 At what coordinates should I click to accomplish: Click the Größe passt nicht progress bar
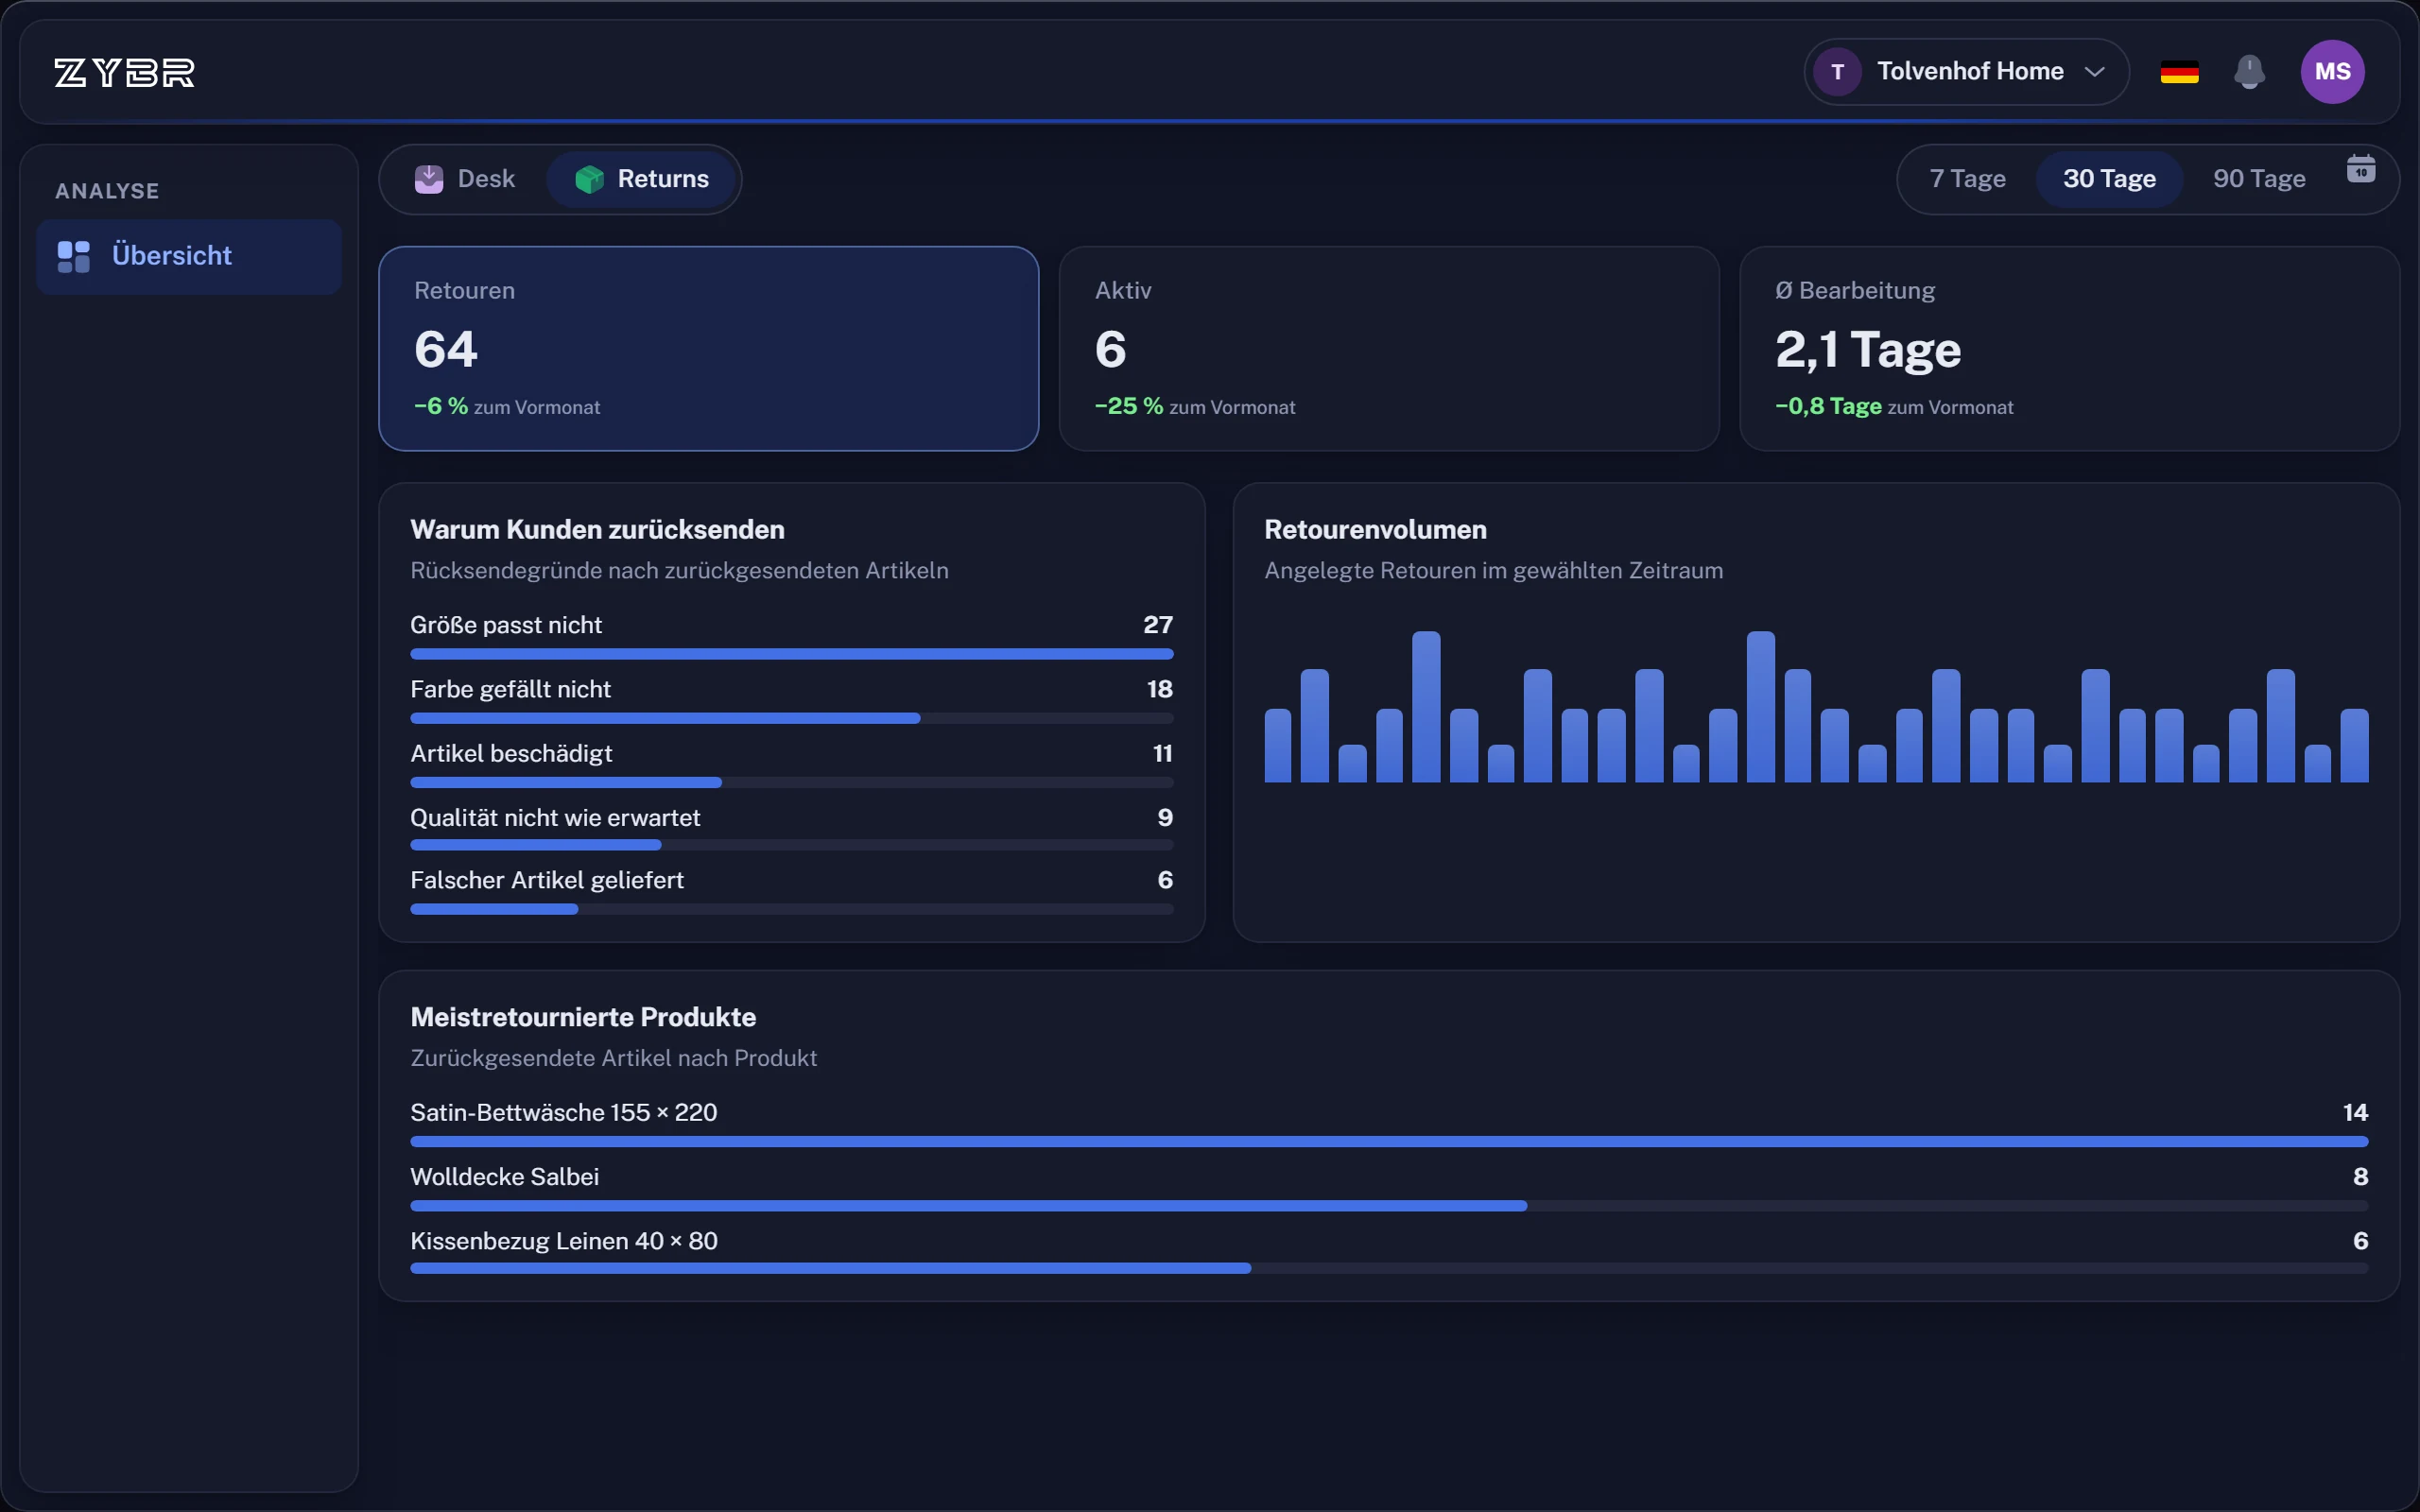791,654
